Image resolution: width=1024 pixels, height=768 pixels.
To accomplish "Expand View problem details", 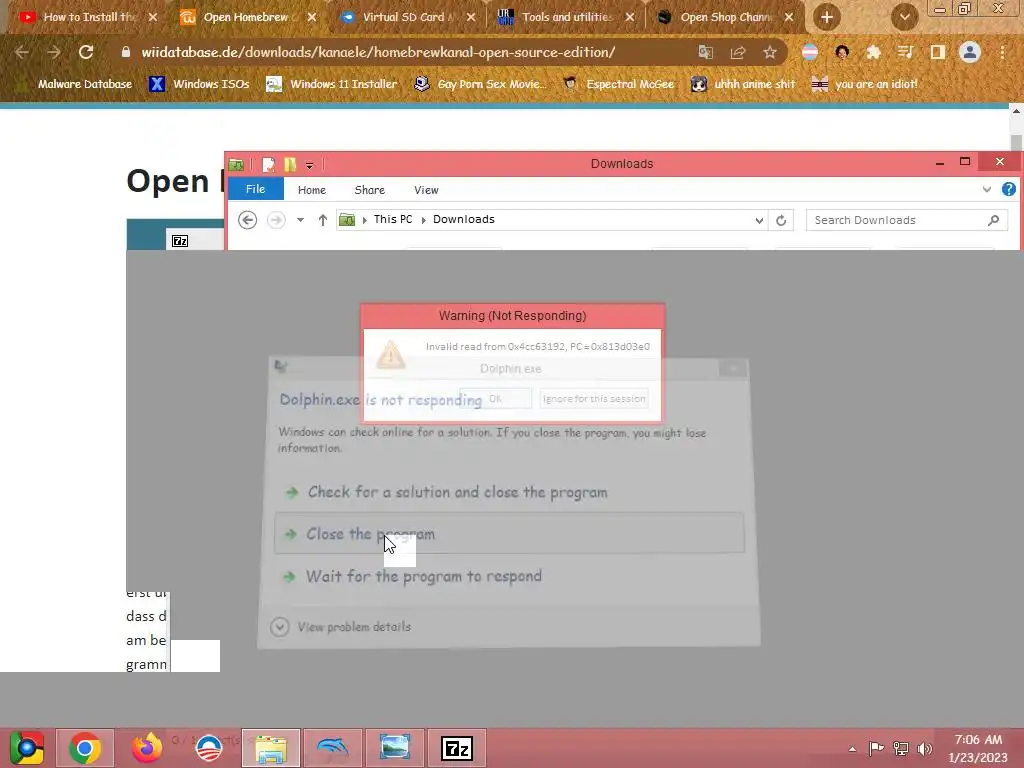I will [341, 627].
